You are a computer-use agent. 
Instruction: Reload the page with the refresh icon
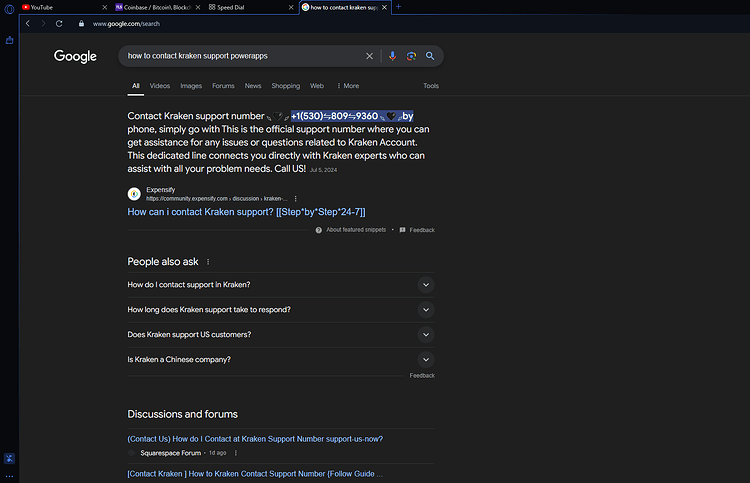coord(59,23)
